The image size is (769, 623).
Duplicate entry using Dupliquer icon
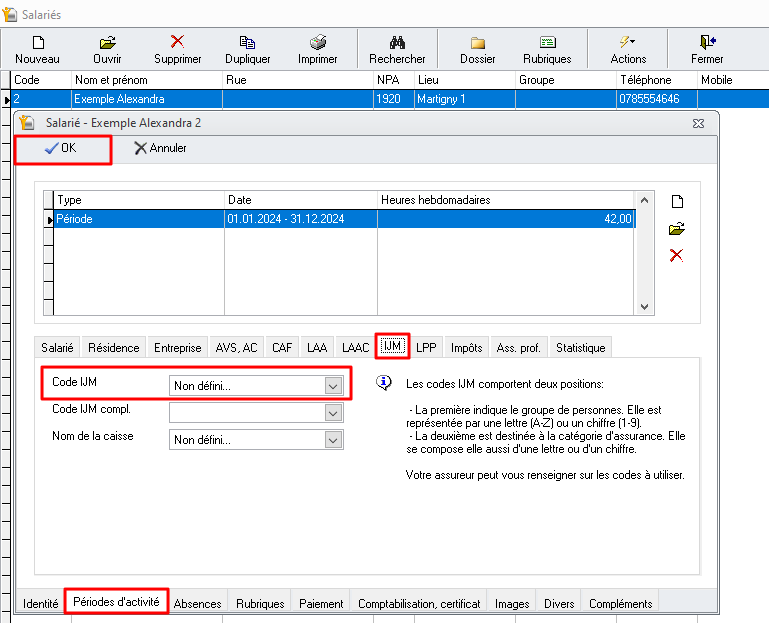tap(247, 43)
